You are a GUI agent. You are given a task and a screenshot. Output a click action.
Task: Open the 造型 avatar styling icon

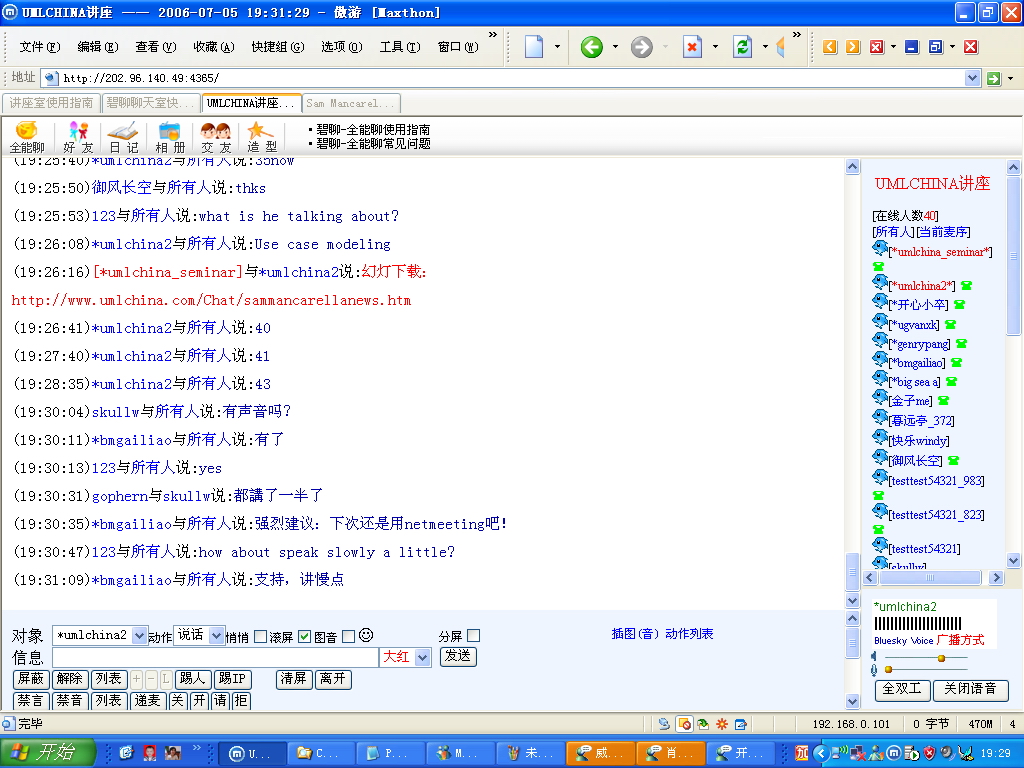tap(261, 137)
